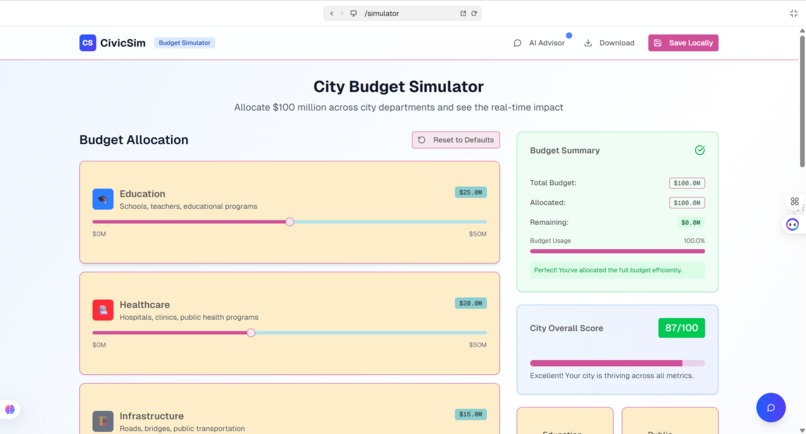
Task: Click the CivicSim brand name
Action: (x=123, y=43)
